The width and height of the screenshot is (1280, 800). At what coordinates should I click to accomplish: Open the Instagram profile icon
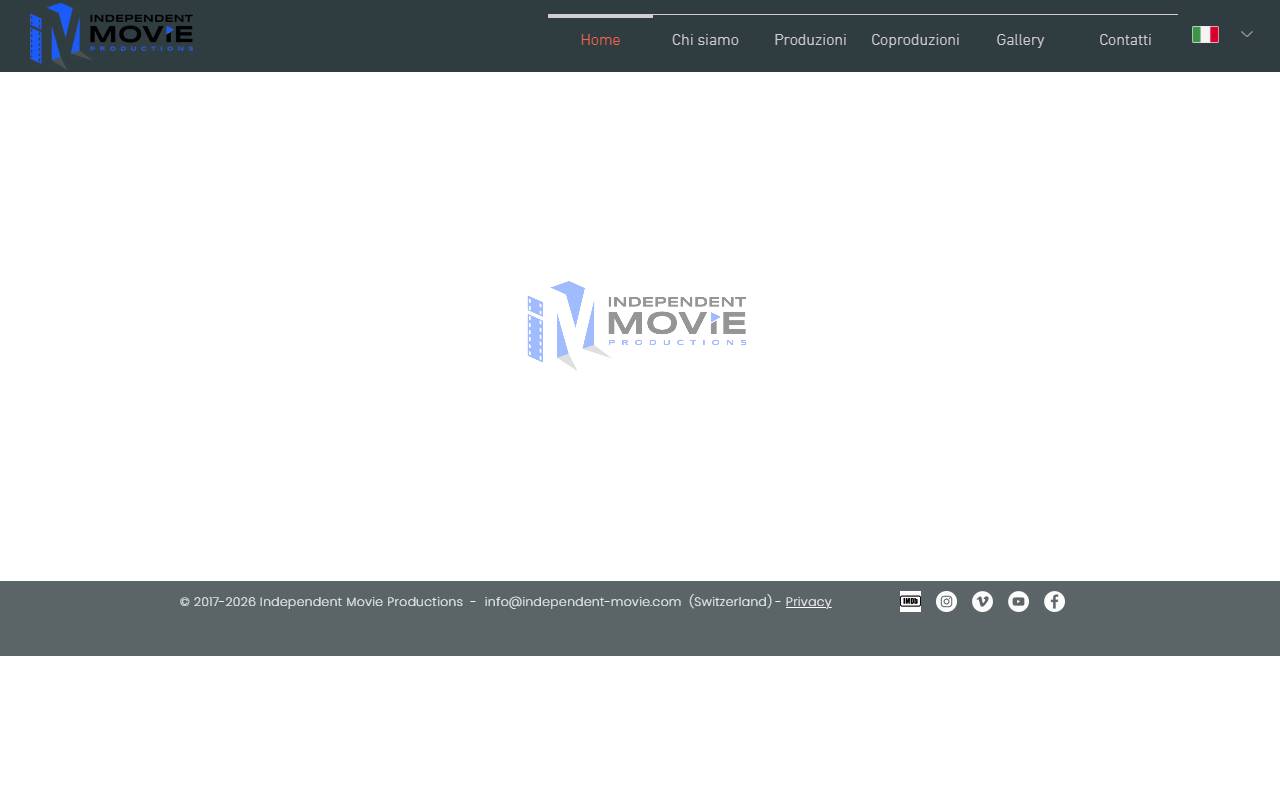946,601
